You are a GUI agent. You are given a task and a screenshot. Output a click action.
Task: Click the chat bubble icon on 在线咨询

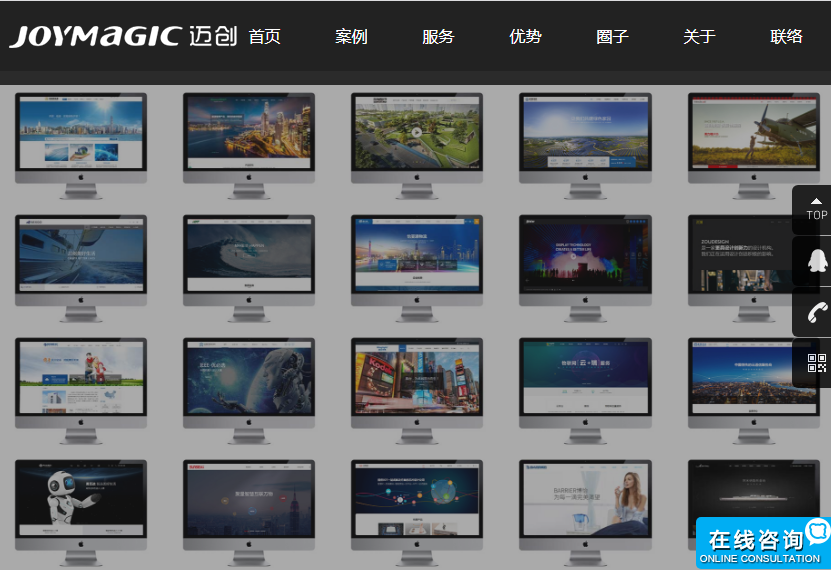click(817, 531)
